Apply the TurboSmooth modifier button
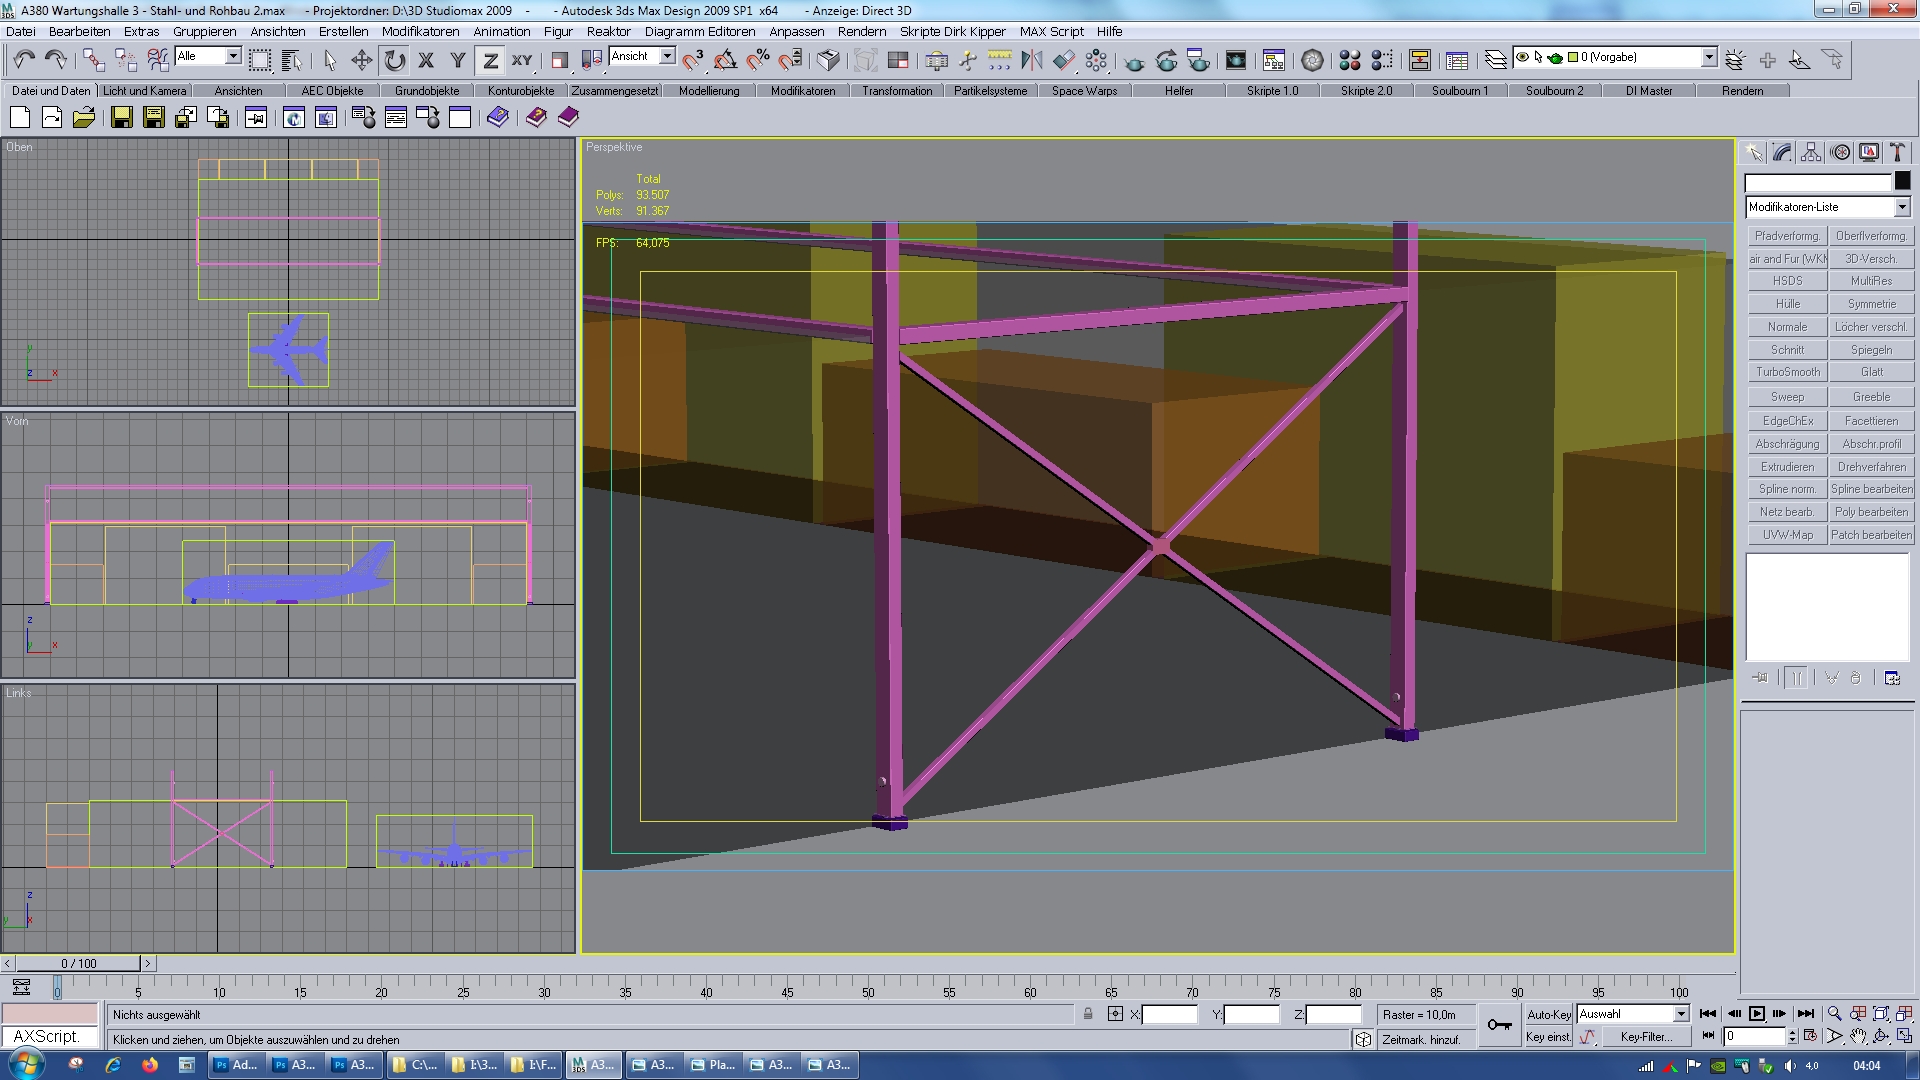This screenshot has width=1920, height=1080. click(x=1787, y=372)
